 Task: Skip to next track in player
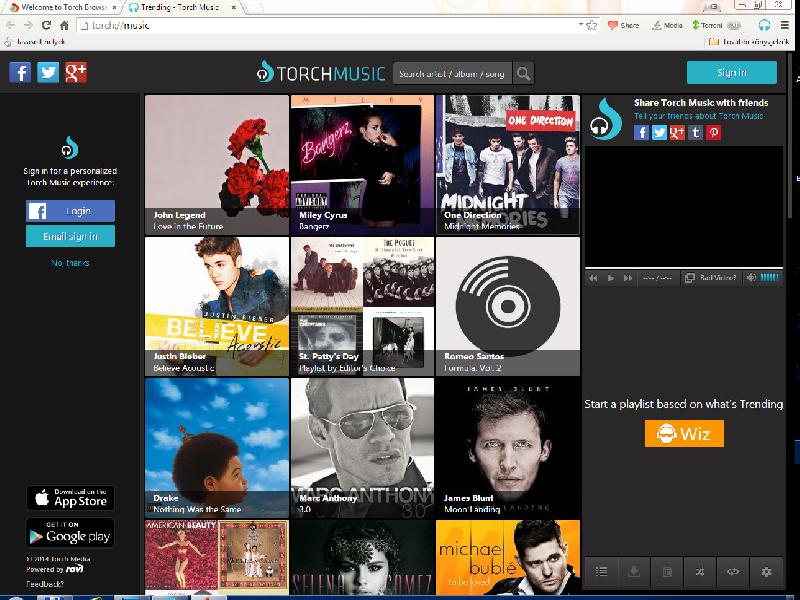click(x=628, y=278)
